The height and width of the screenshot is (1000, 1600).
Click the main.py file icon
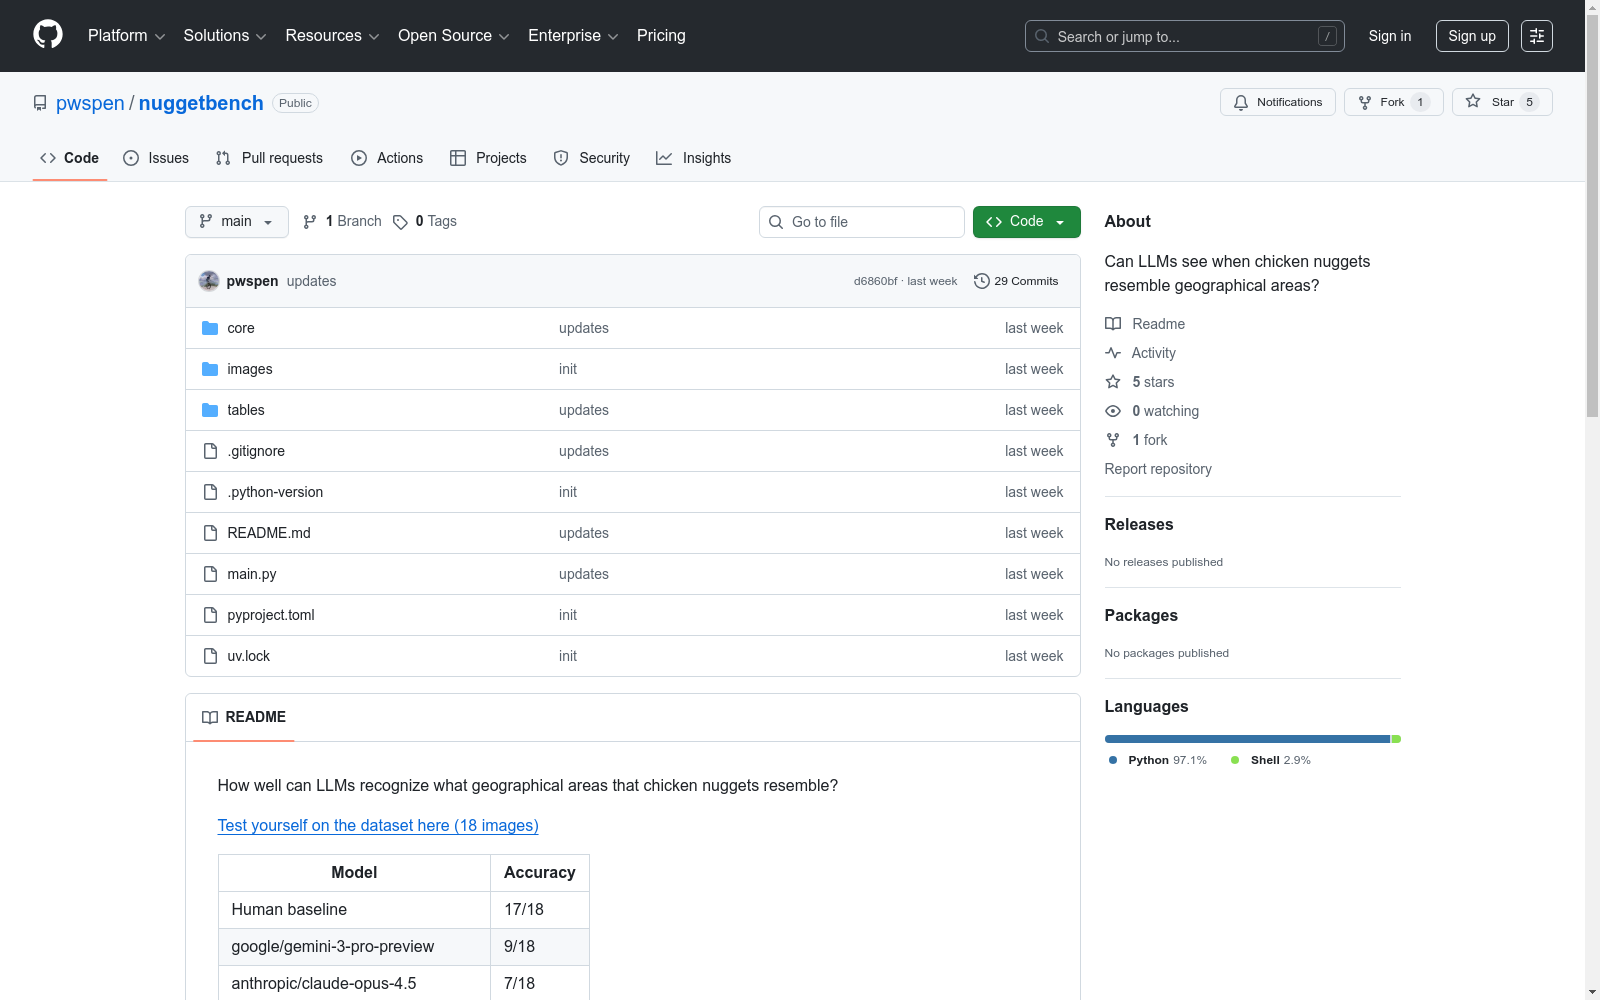point(210,574)
